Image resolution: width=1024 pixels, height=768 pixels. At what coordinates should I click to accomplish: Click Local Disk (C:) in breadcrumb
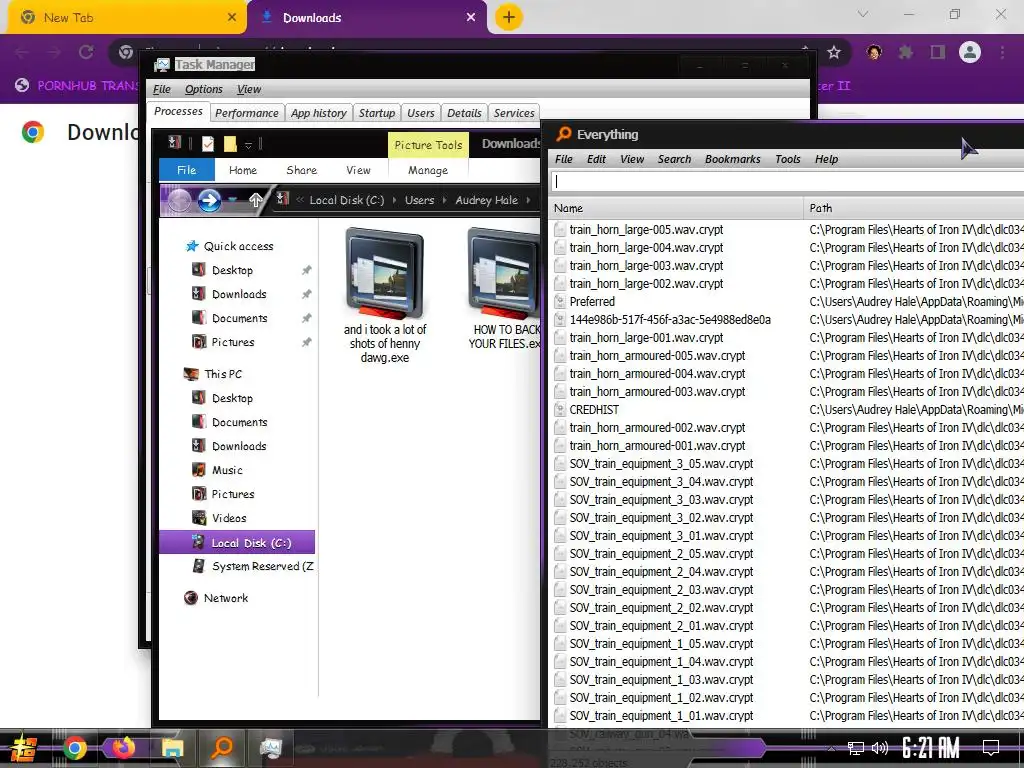coord(347,200)
